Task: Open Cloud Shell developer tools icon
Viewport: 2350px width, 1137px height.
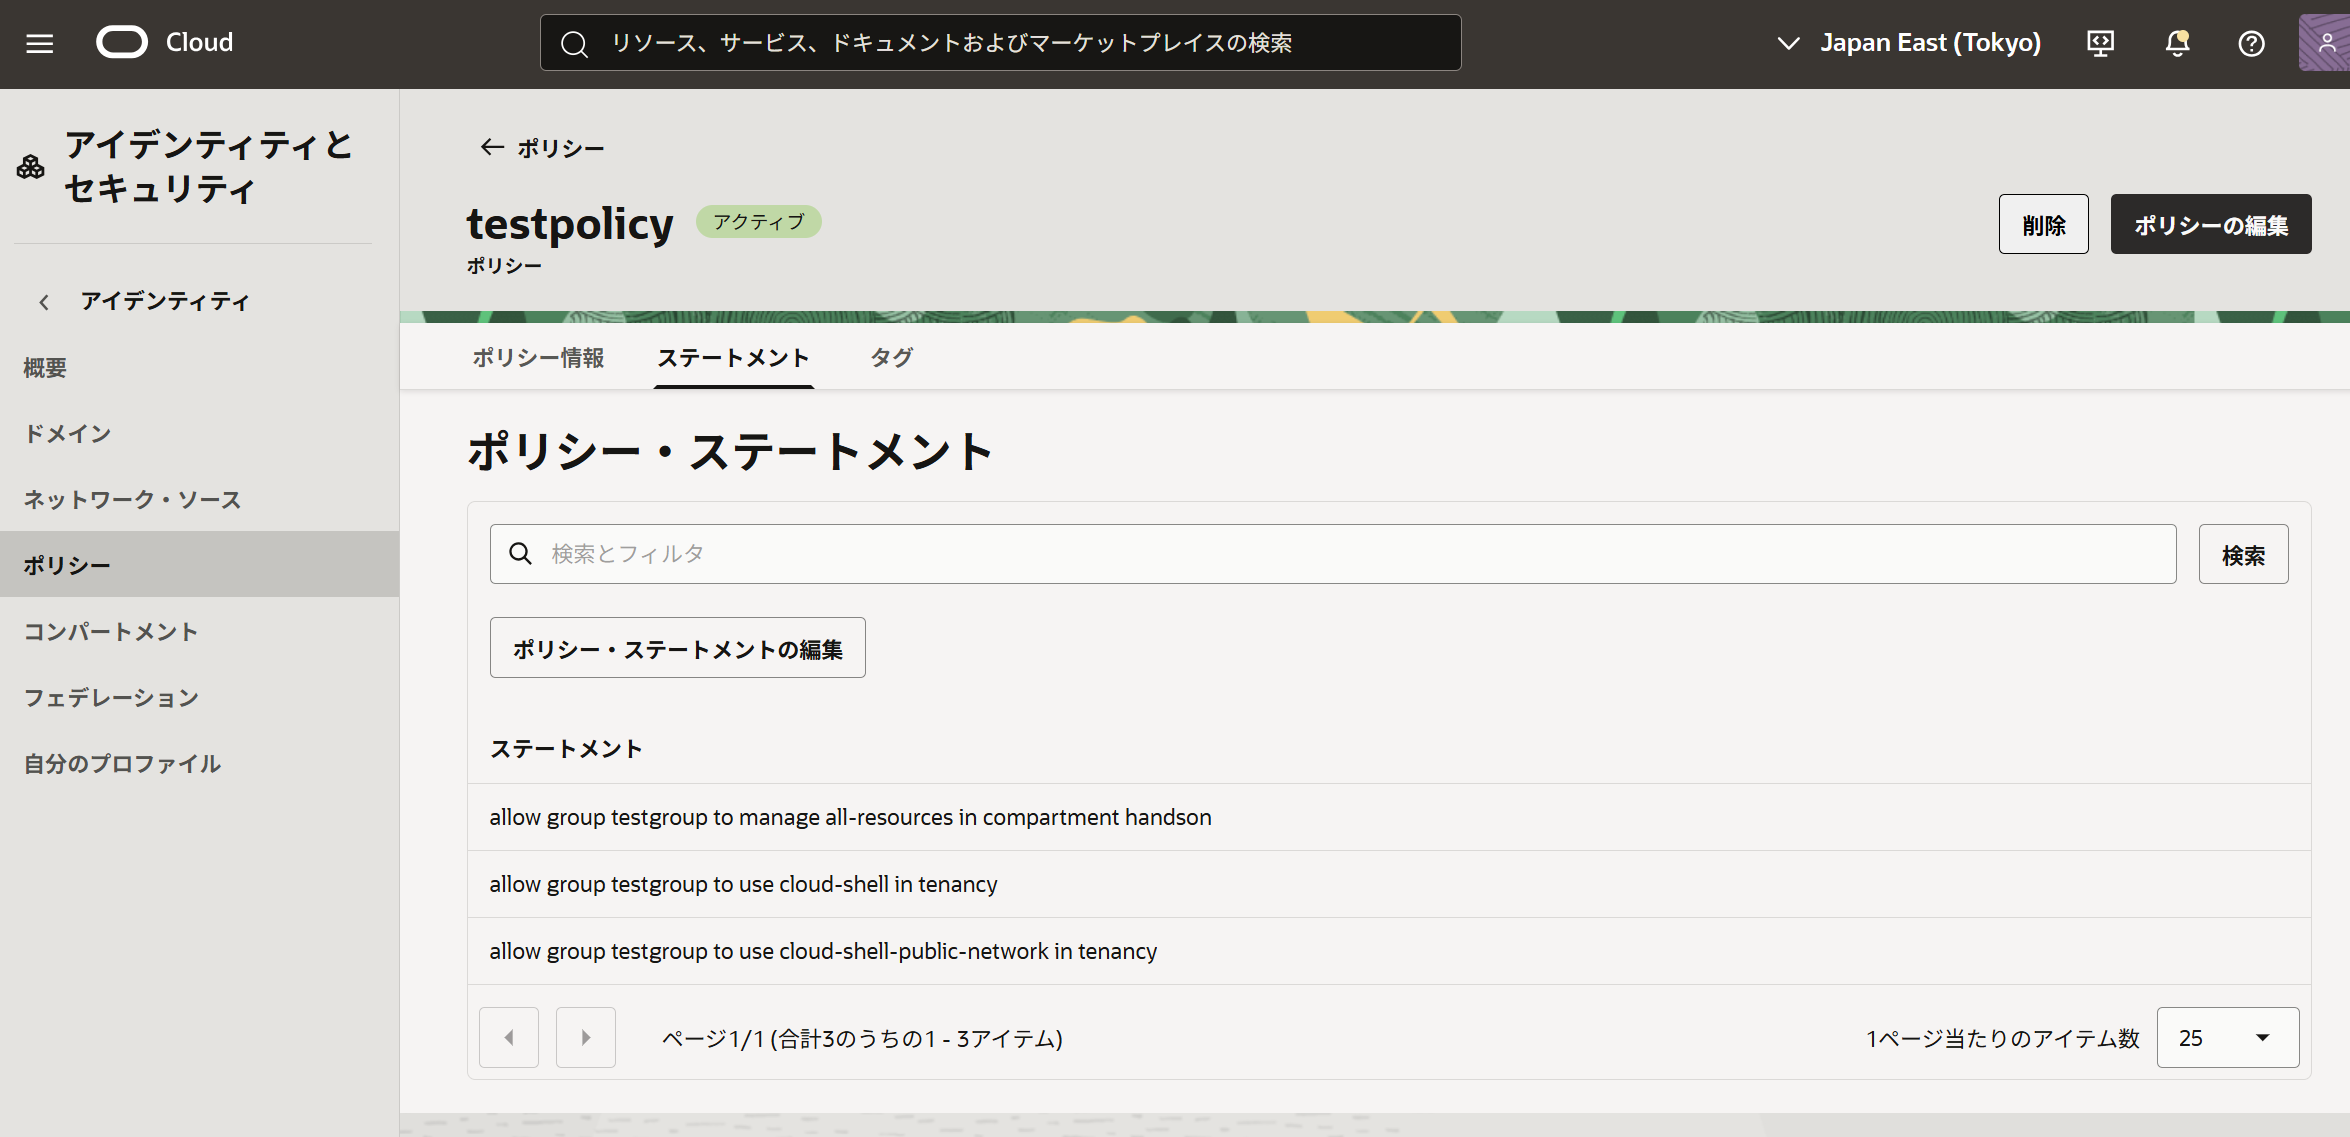Action: [x=2100, y=43]
